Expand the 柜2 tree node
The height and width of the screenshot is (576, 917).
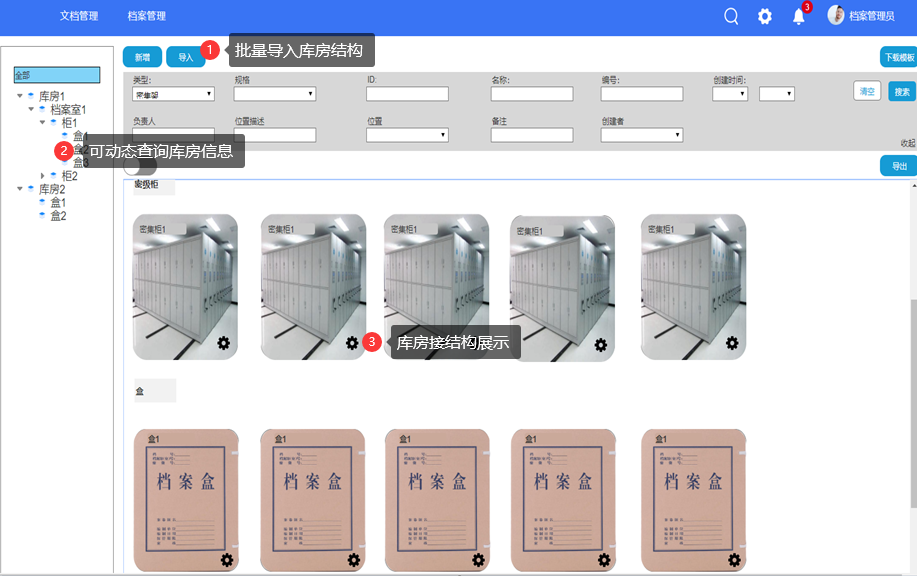click(42, 176)
